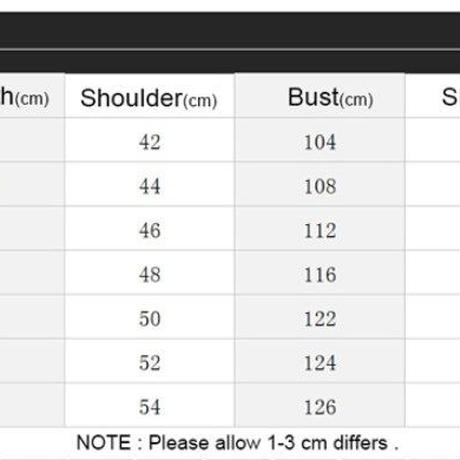
Task: Select shoulder value 54 cell
Action: coord(150,405)
